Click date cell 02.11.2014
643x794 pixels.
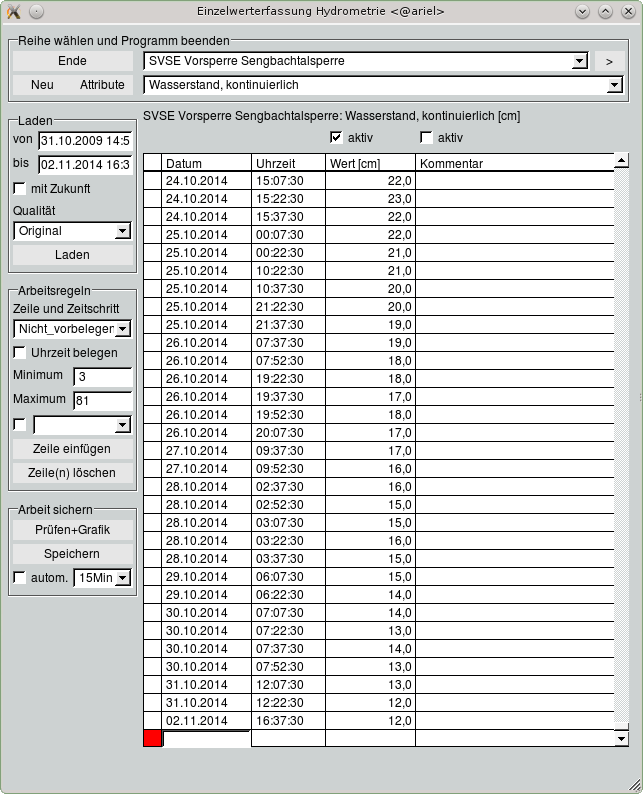(207, 721)
